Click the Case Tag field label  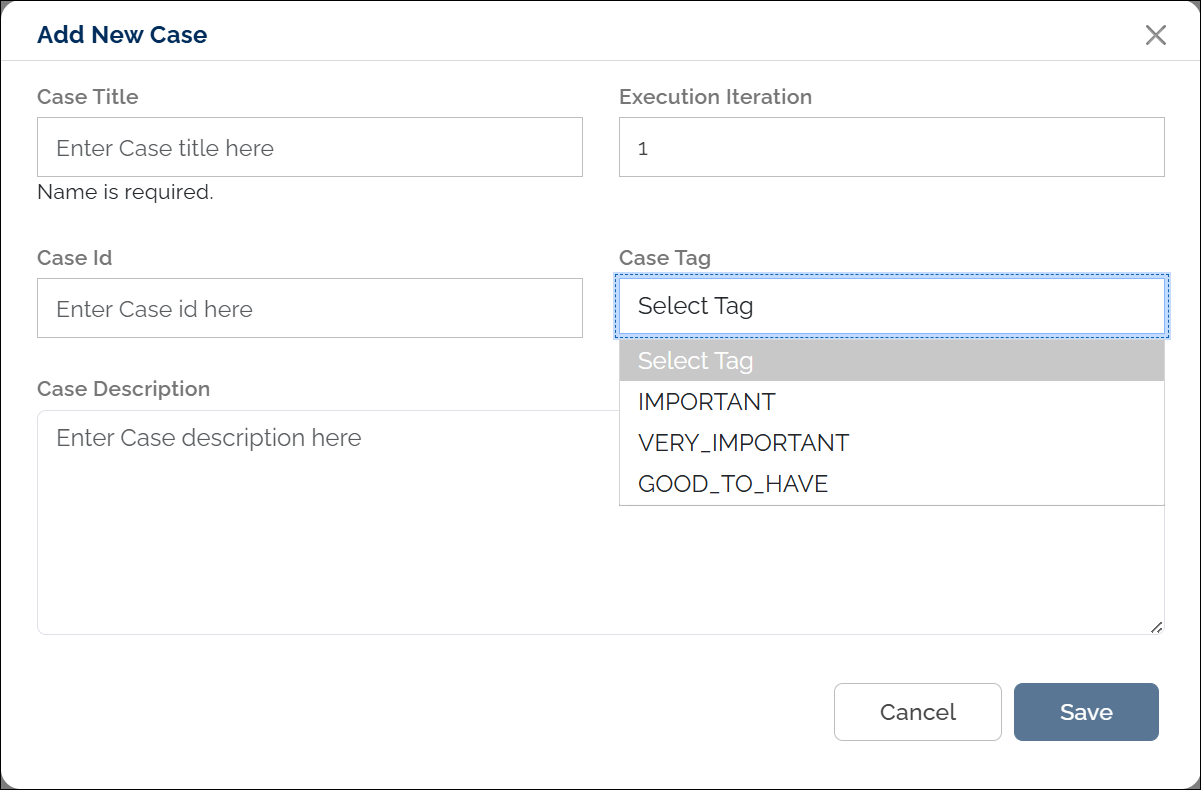(x=665, y=257)
